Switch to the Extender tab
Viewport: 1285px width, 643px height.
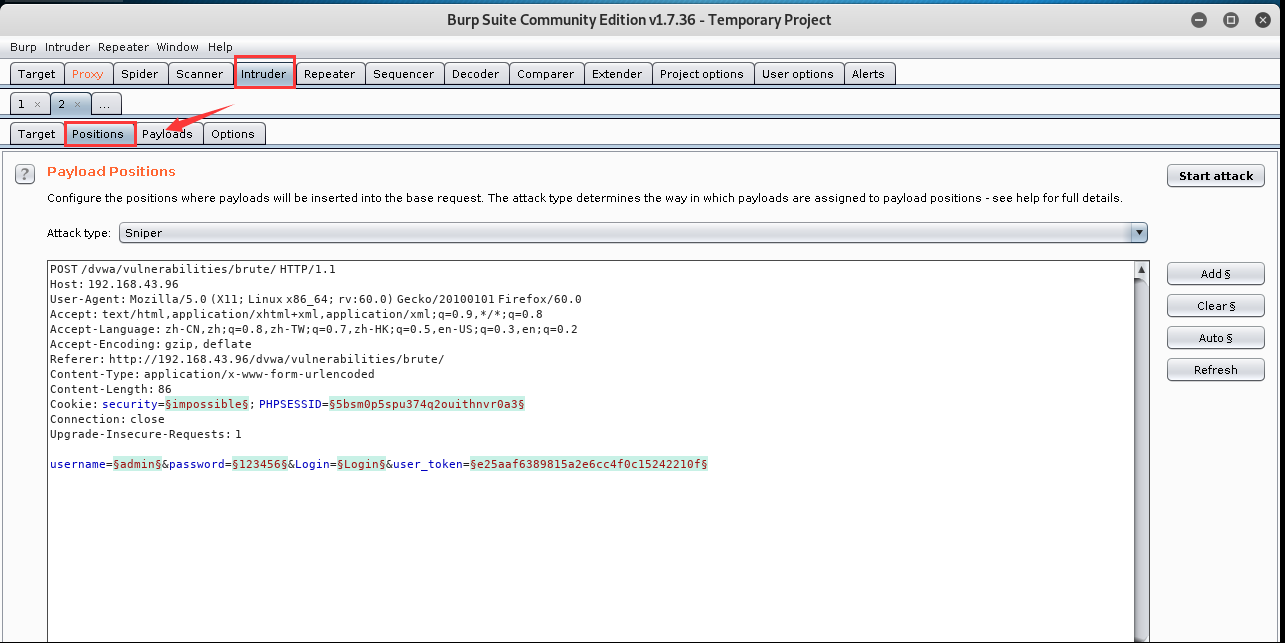(x=618, y=74)
